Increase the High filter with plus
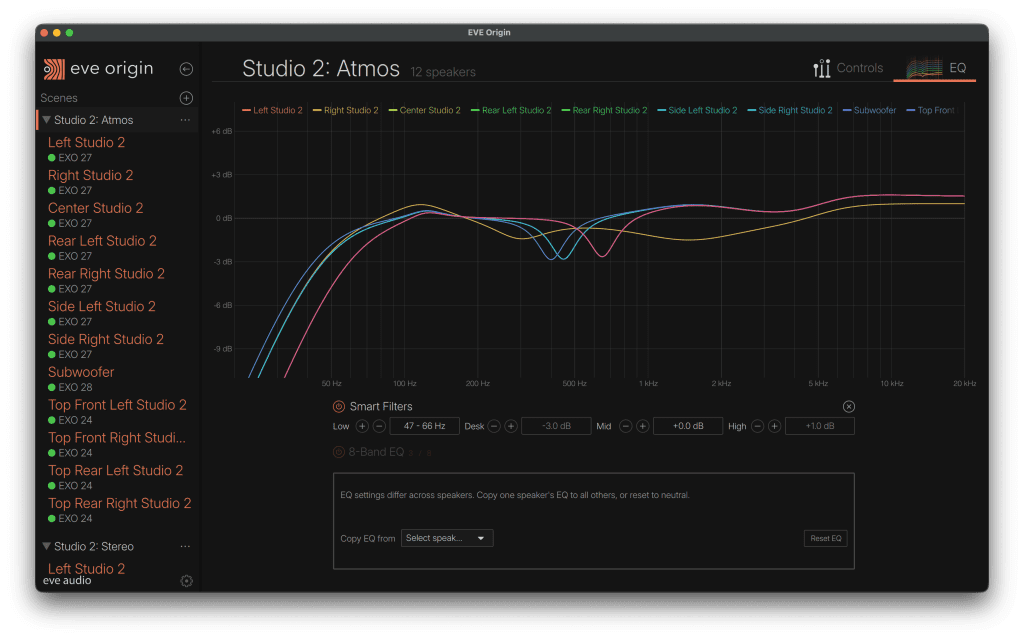The image size is (1024, 639). [x=775, y=426]
